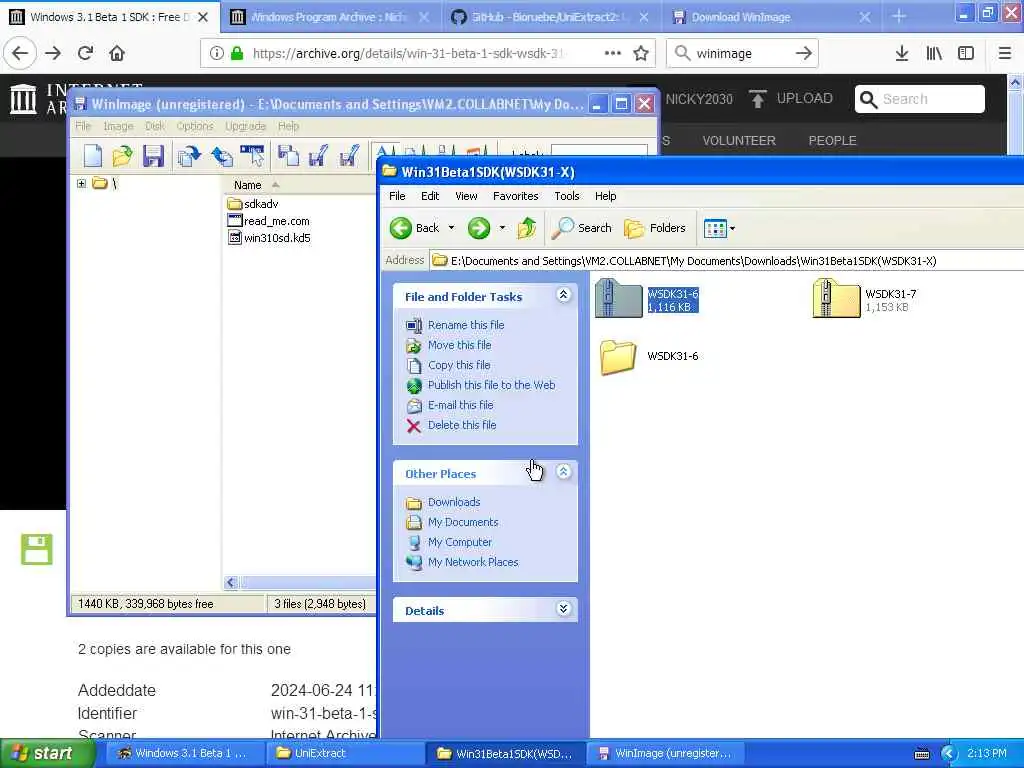The width and height of the screenshot is (1024, 768).
Task: Expand root folder tree node in WinImage
Action: pyautogui.click(x=82, y=184)
